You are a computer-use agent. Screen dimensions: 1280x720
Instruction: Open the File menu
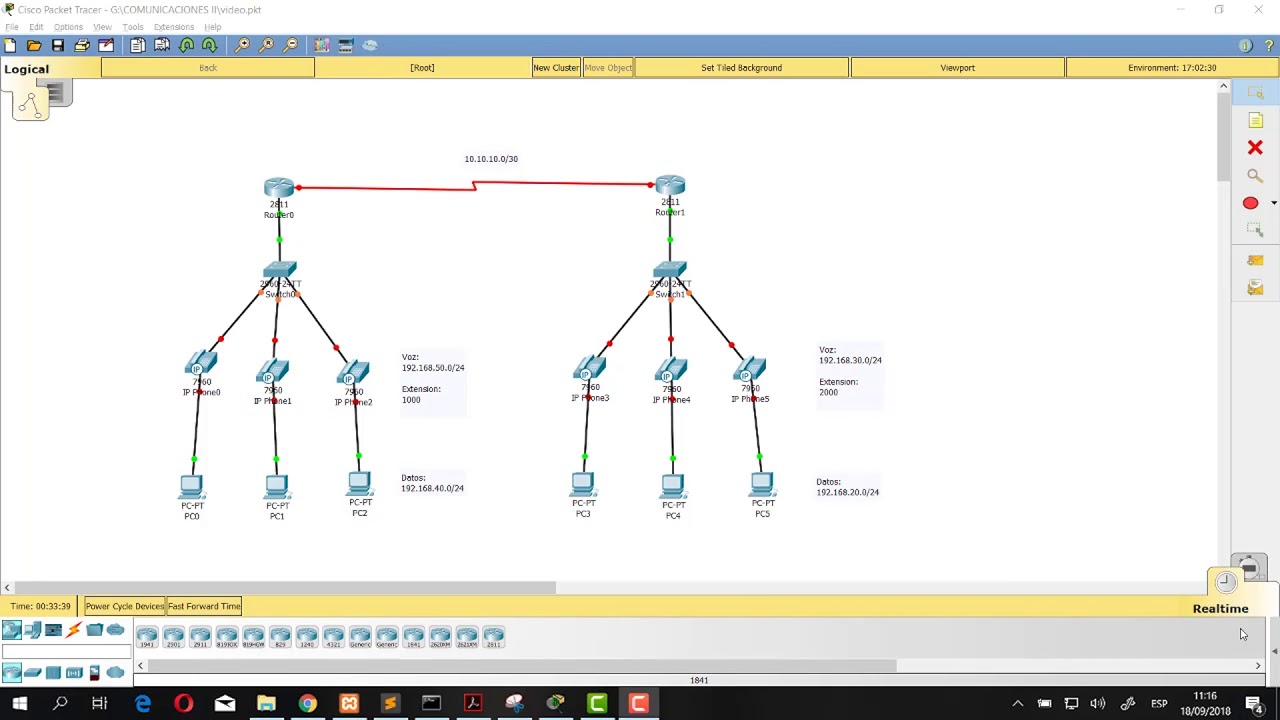pos(12,27)
